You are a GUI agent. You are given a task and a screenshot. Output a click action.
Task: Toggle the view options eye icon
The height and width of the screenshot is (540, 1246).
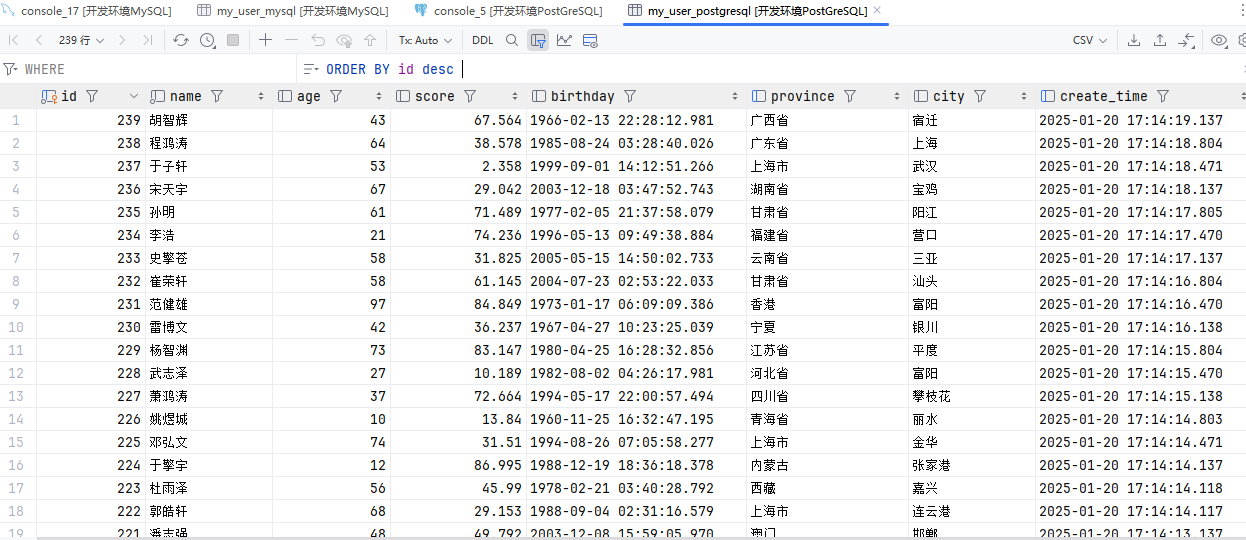pos(1218,40)
